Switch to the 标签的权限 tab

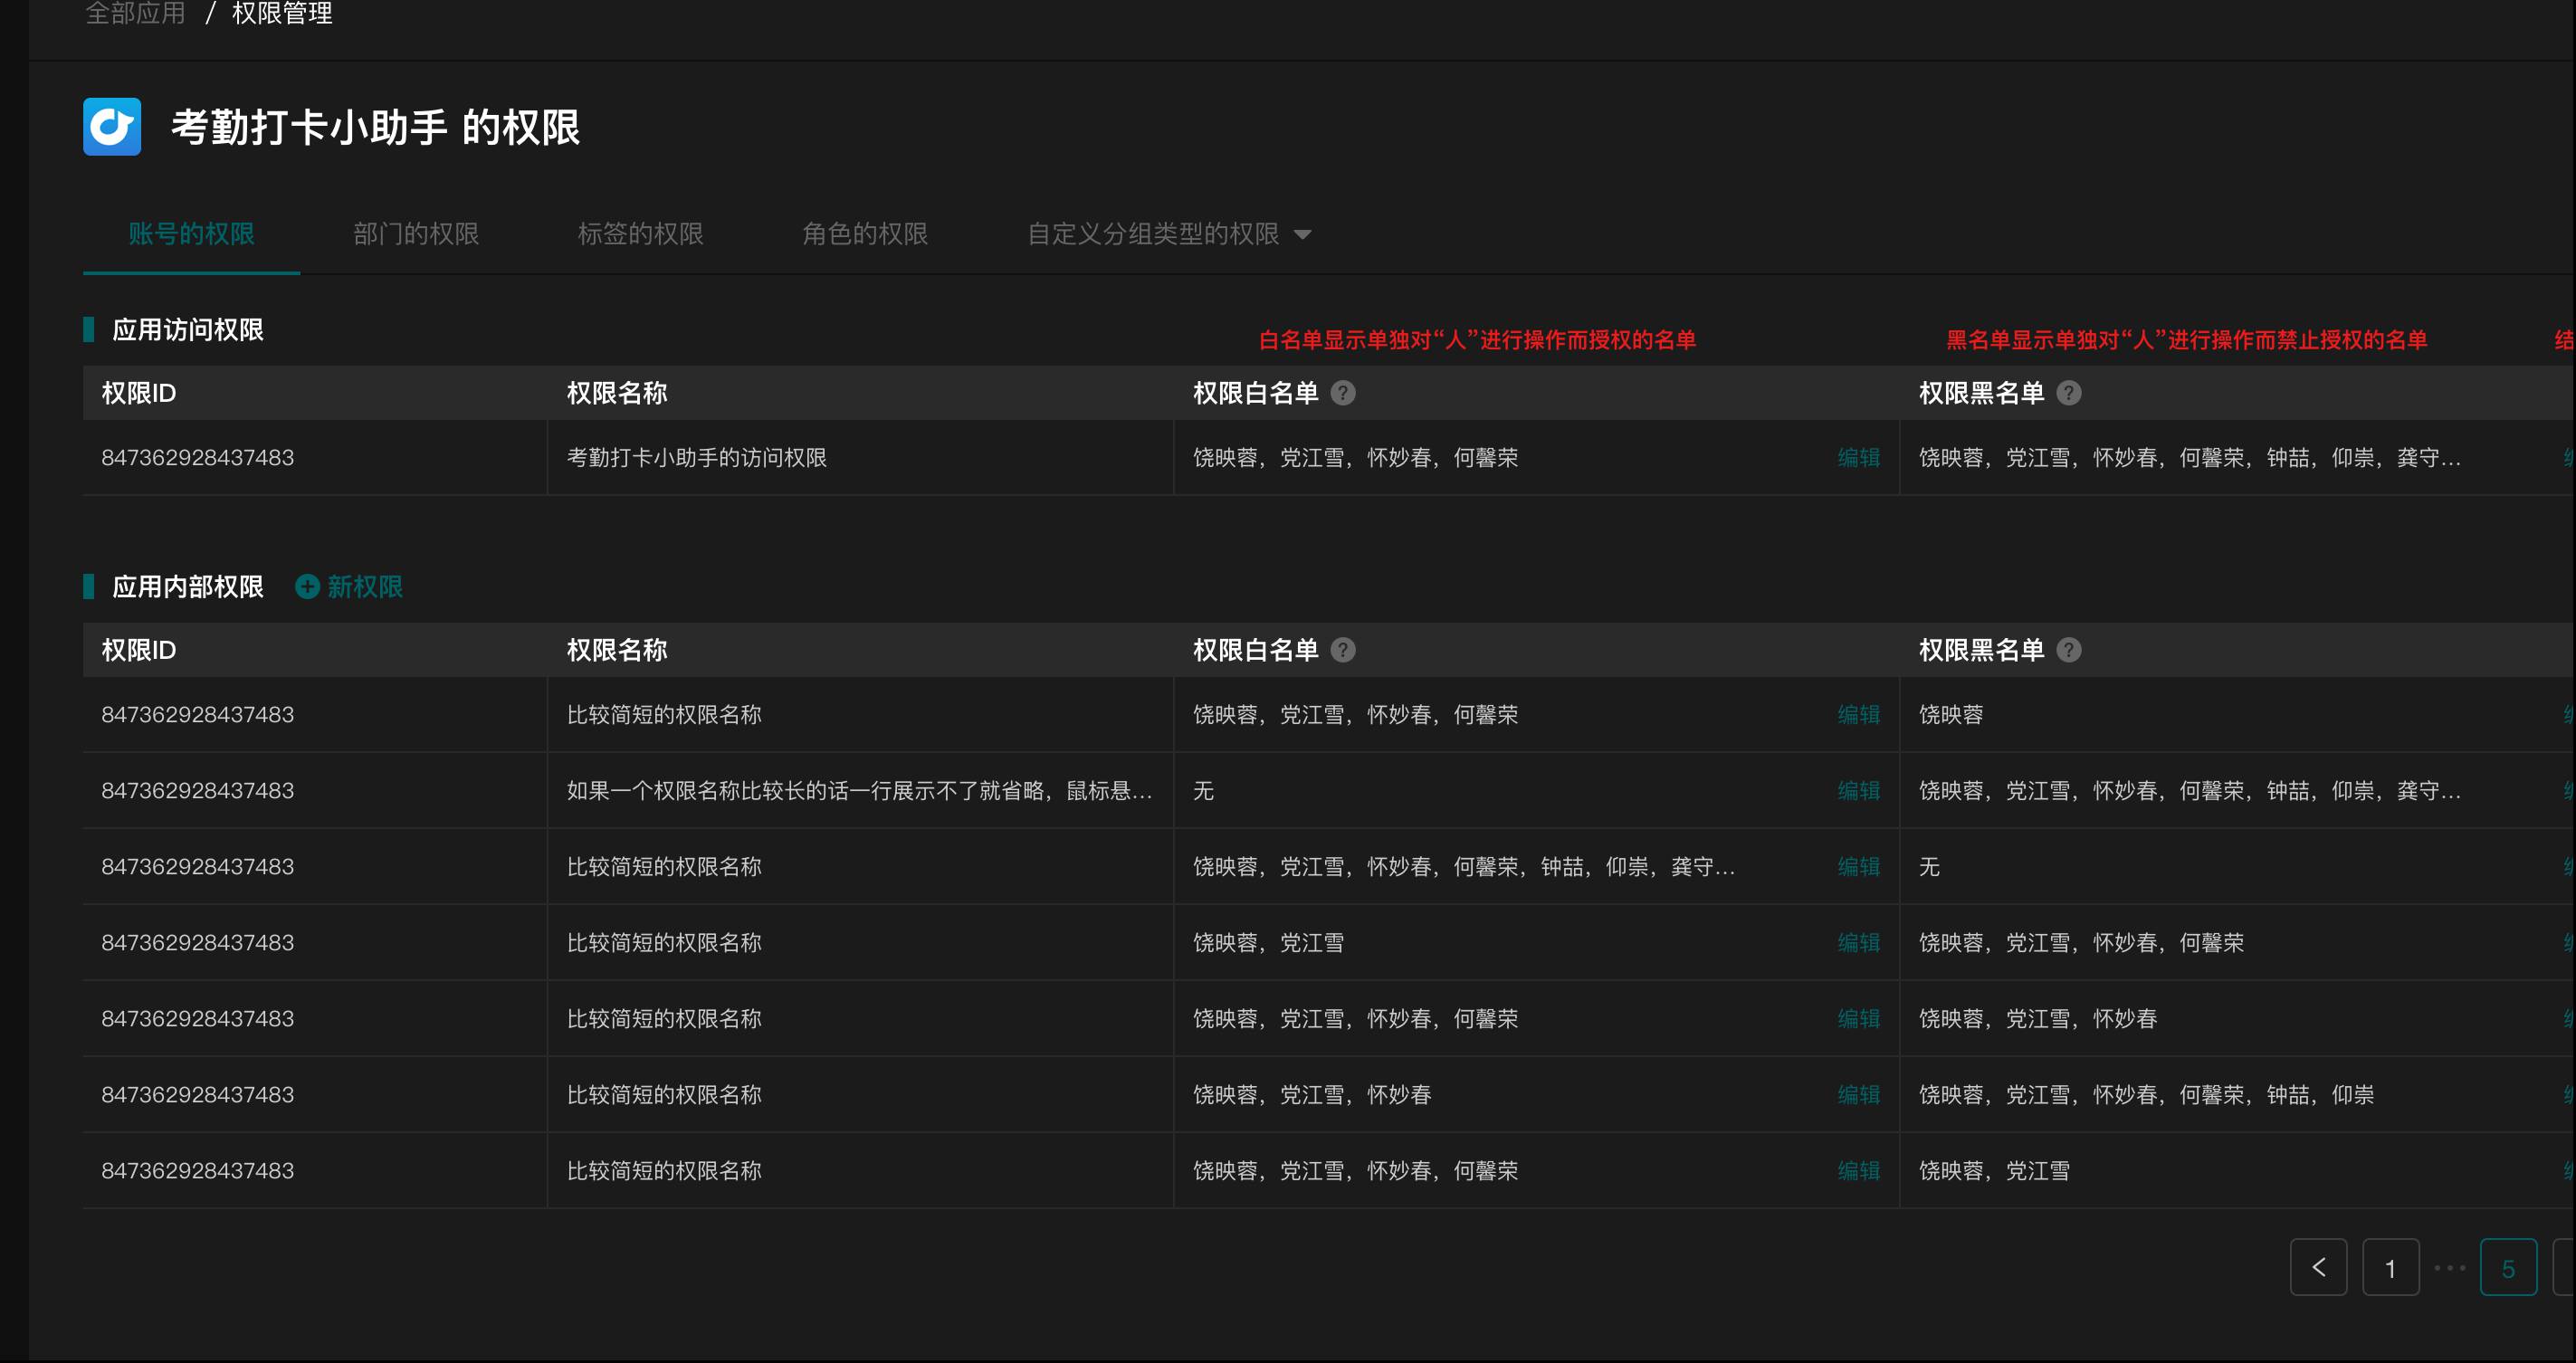tap(640, 234)
